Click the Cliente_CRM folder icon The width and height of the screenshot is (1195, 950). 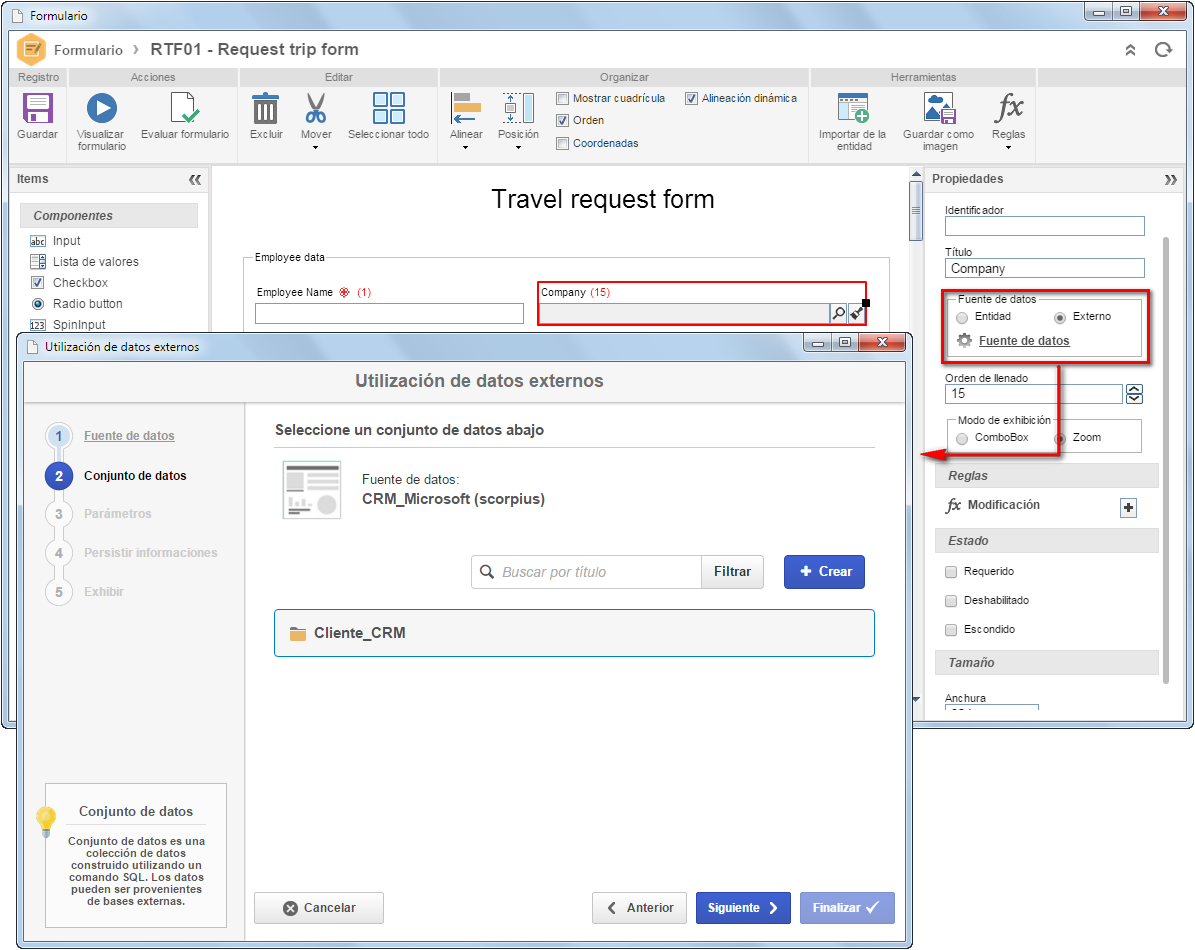298,634
